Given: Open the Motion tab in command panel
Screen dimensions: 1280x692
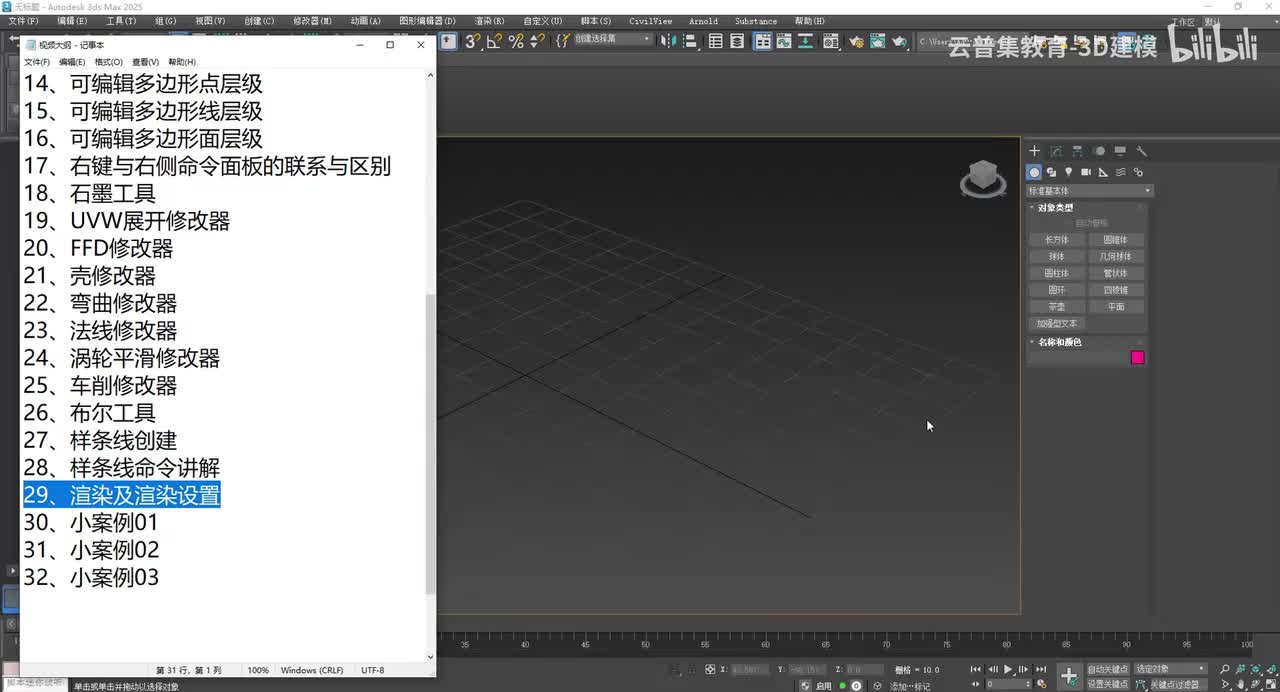Looking at the screenshot, I should pos(1099,151).
